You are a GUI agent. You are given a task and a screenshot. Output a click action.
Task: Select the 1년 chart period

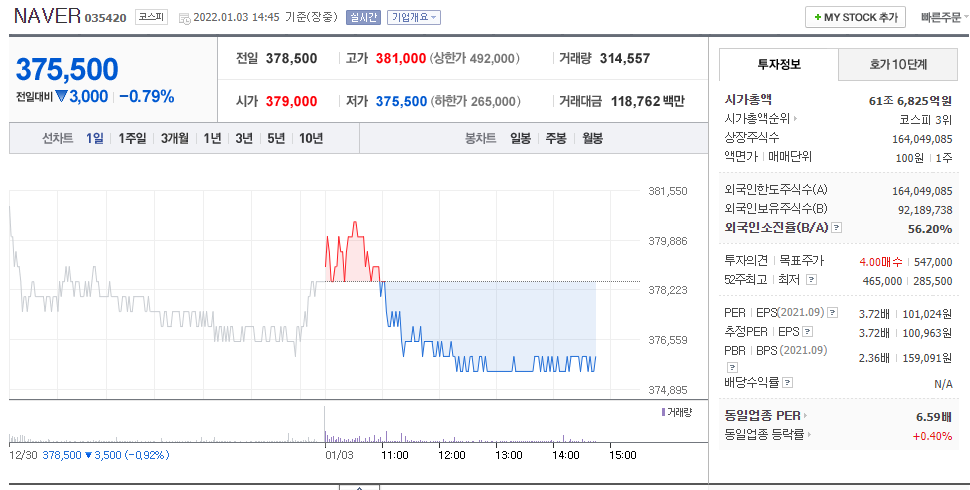212,138
